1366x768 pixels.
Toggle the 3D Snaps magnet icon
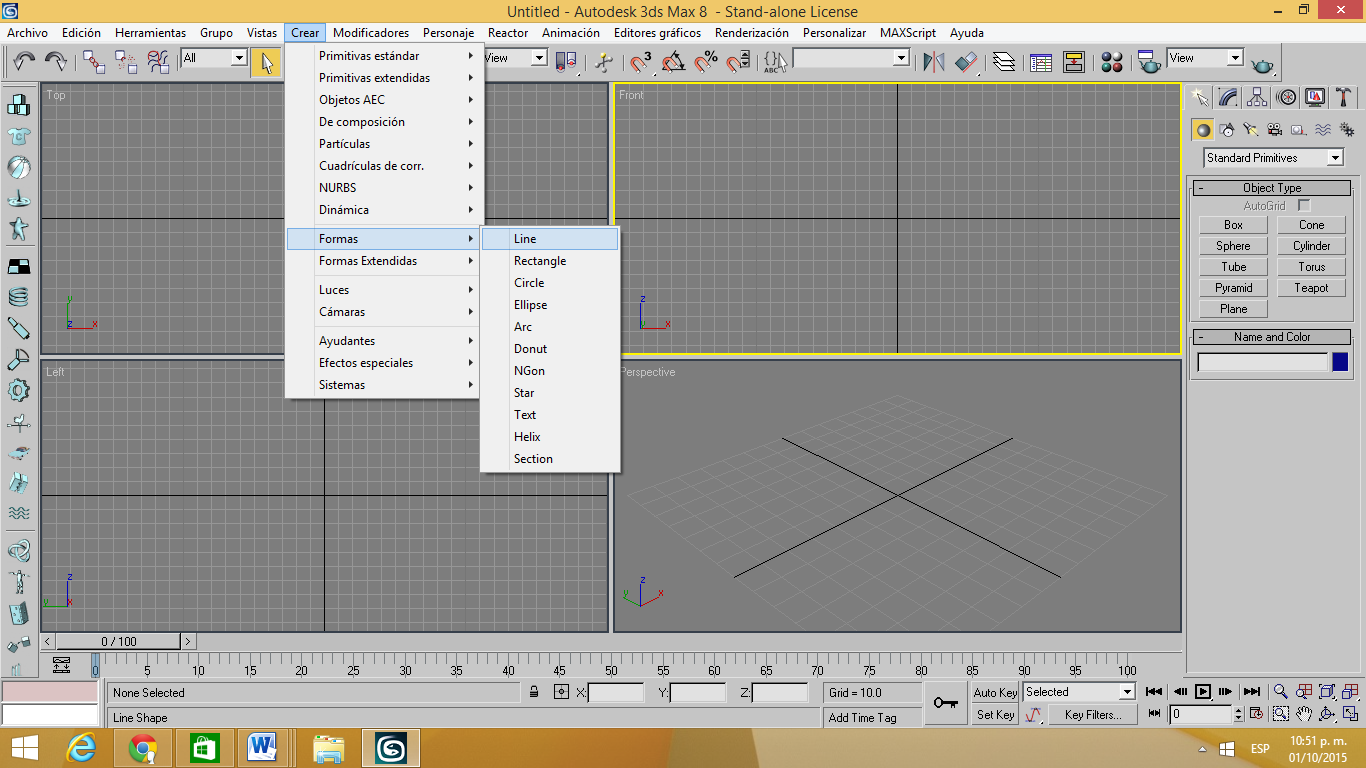click(641, 62)
